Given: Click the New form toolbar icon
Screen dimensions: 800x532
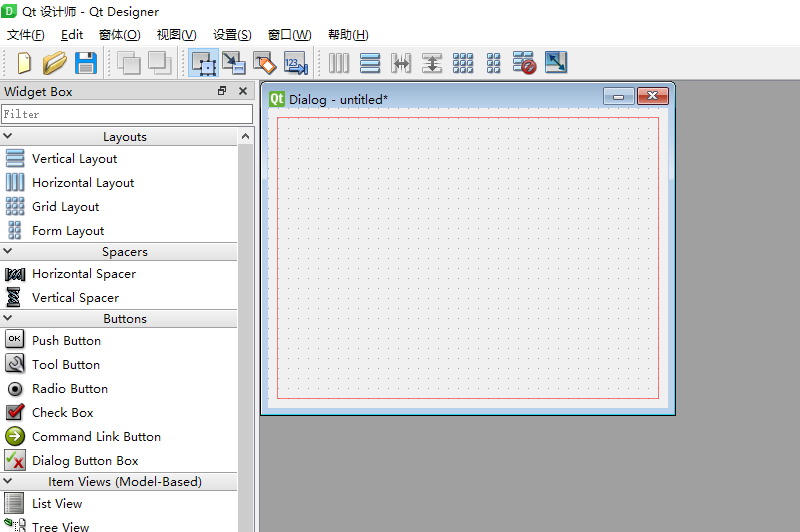Looking at the screenshot, I should pyautogui.click(x=24, y=63).
